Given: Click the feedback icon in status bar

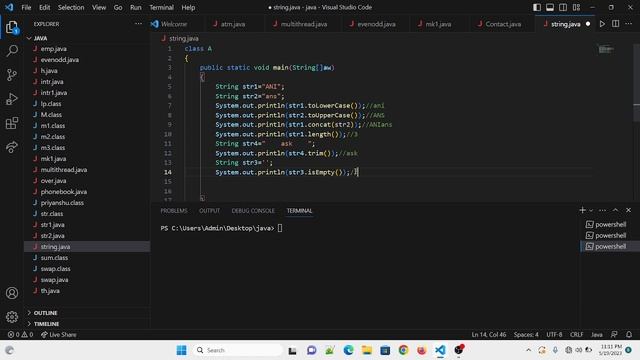Looking at the screenshot, I should [x=614, y=335].
